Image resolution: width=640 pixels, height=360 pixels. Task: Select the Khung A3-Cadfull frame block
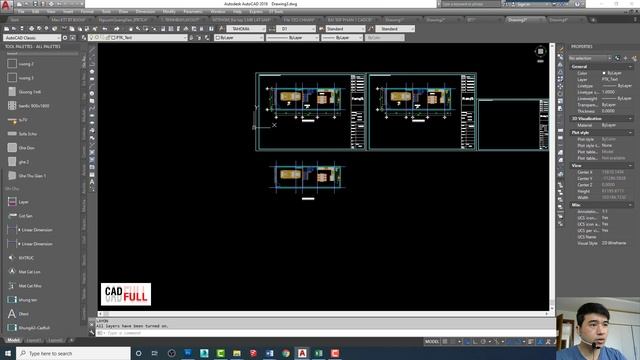coord(29,327)
